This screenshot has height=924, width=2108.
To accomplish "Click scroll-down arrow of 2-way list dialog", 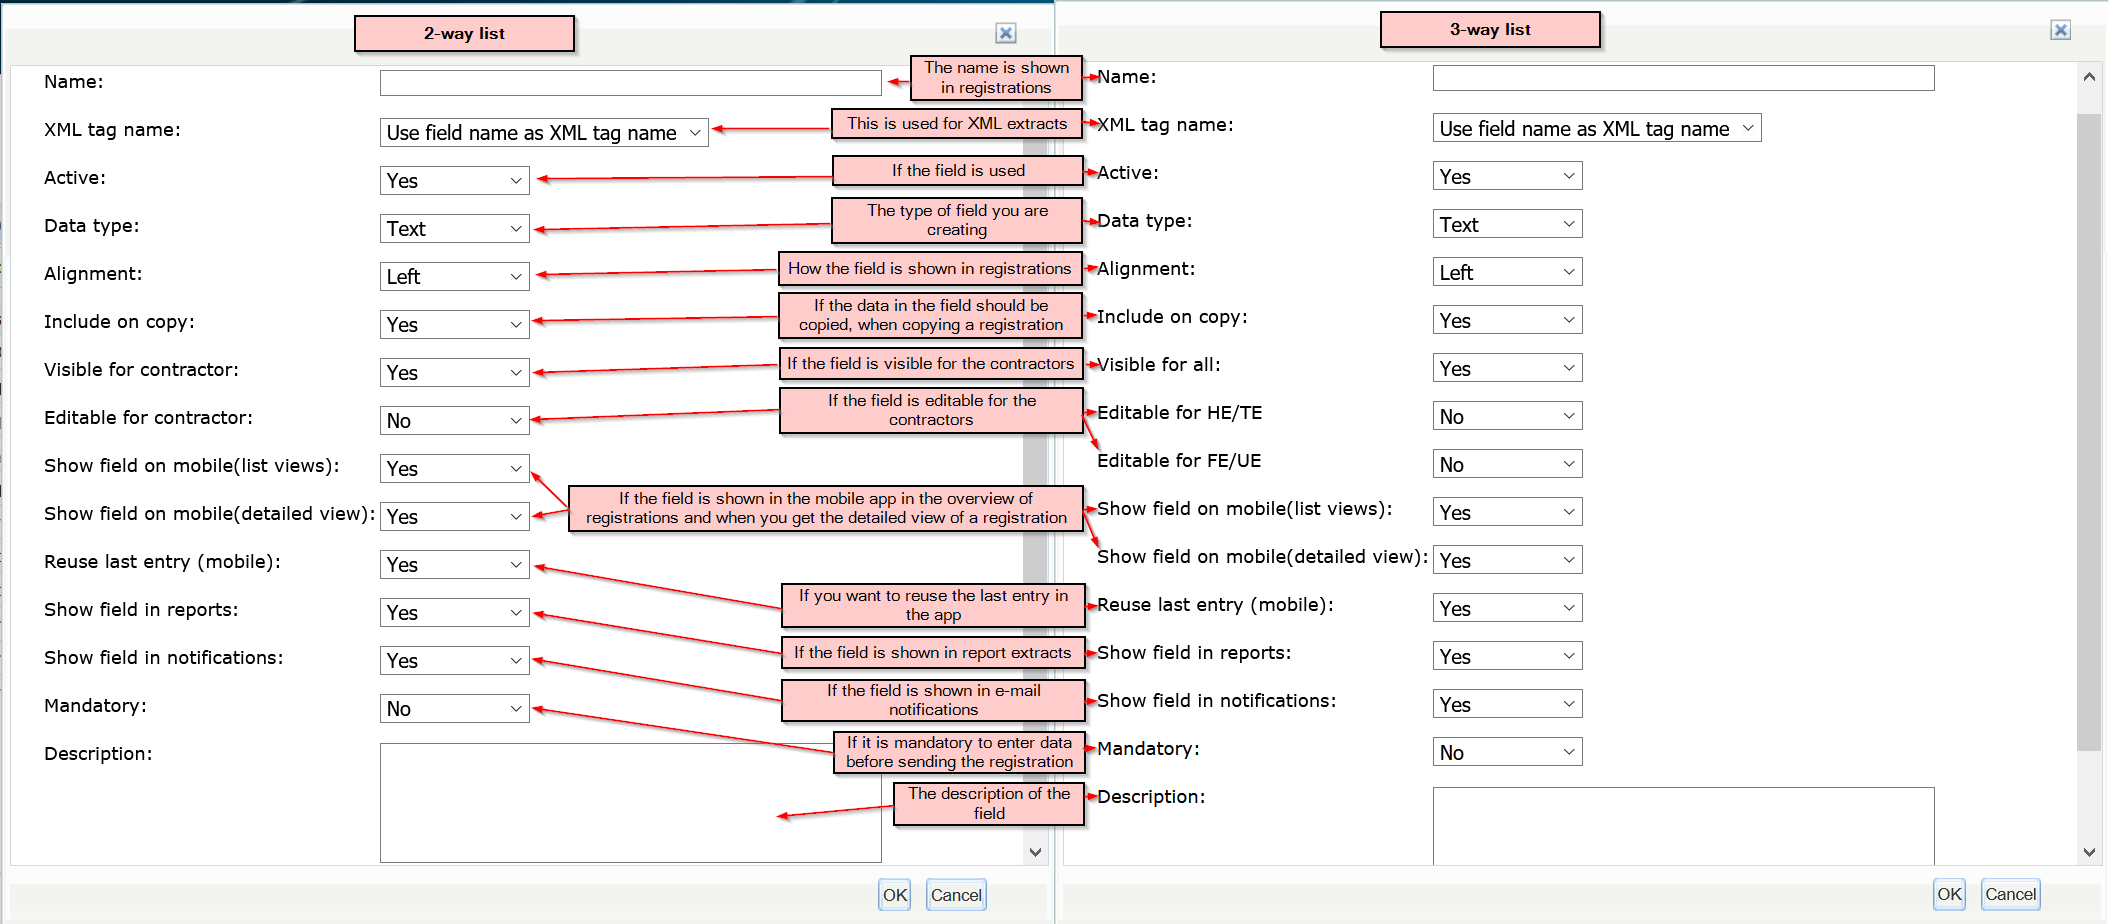I will [1035, 852].
